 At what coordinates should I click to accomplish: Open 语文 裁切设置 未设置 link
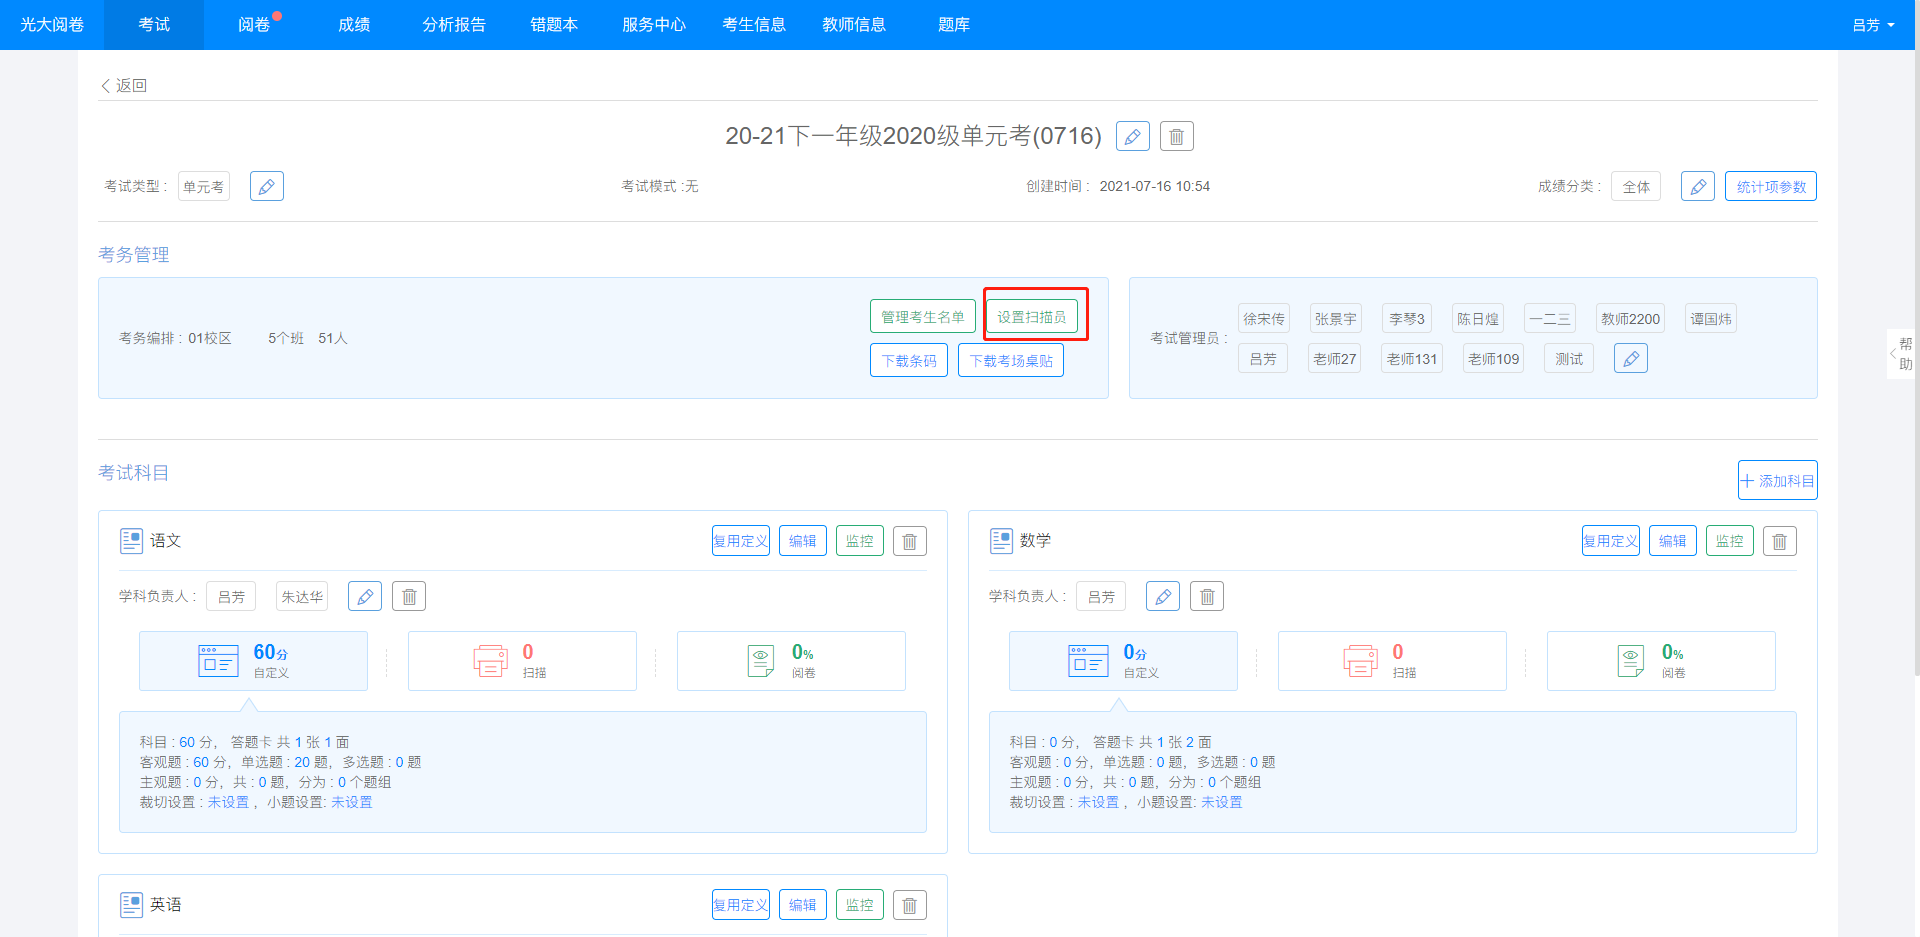click(x=228, y=802)
